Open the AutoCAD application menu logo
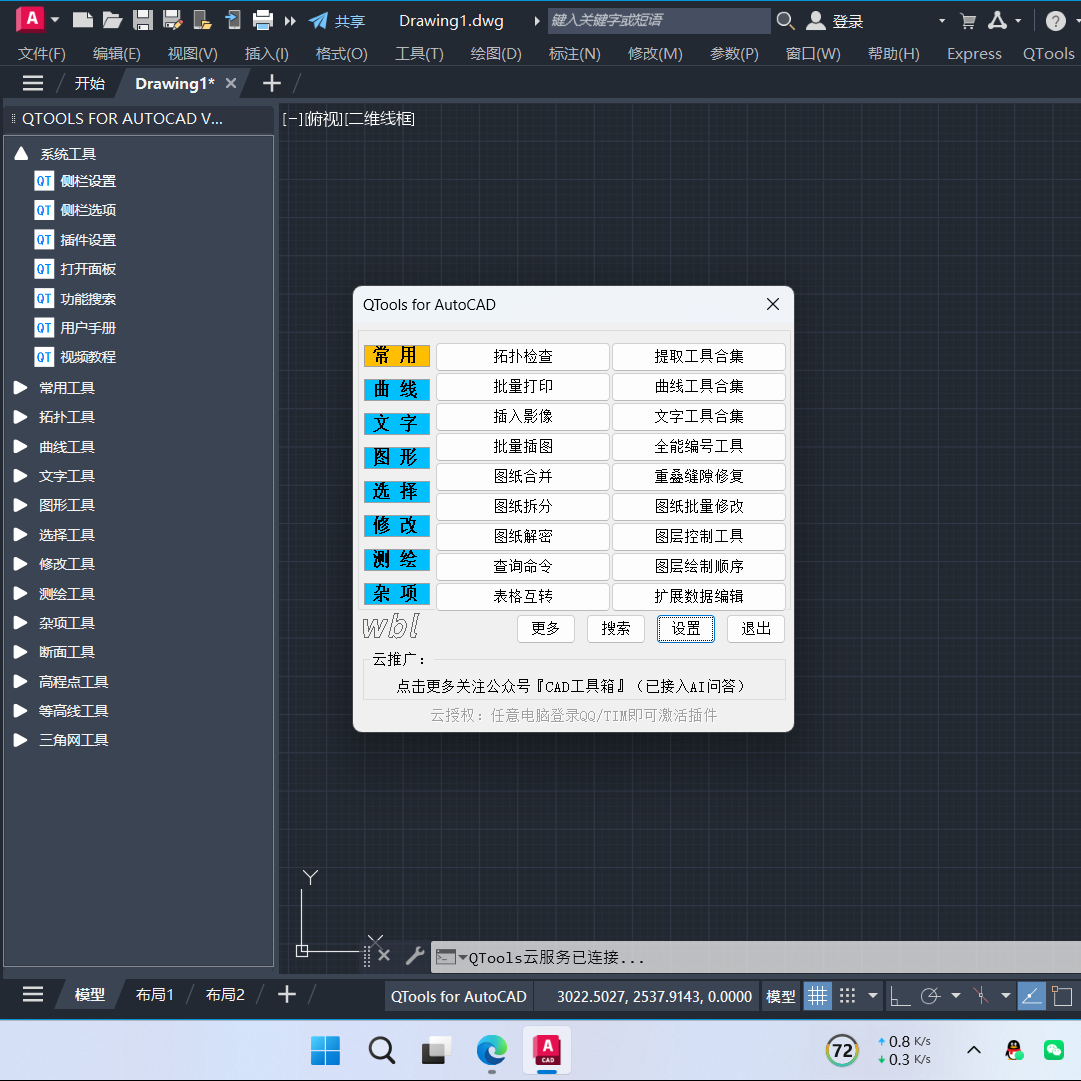 (x=32, y=19)
